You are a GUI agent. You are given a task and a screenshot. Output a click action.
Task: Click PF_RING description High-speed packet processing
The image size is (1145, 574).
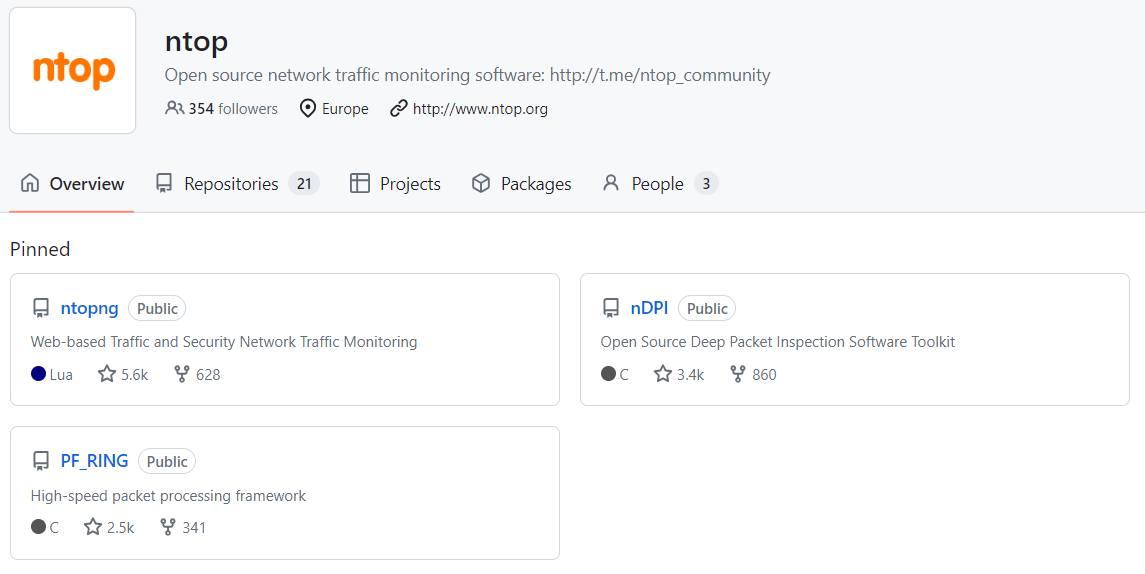click(168, 496)
